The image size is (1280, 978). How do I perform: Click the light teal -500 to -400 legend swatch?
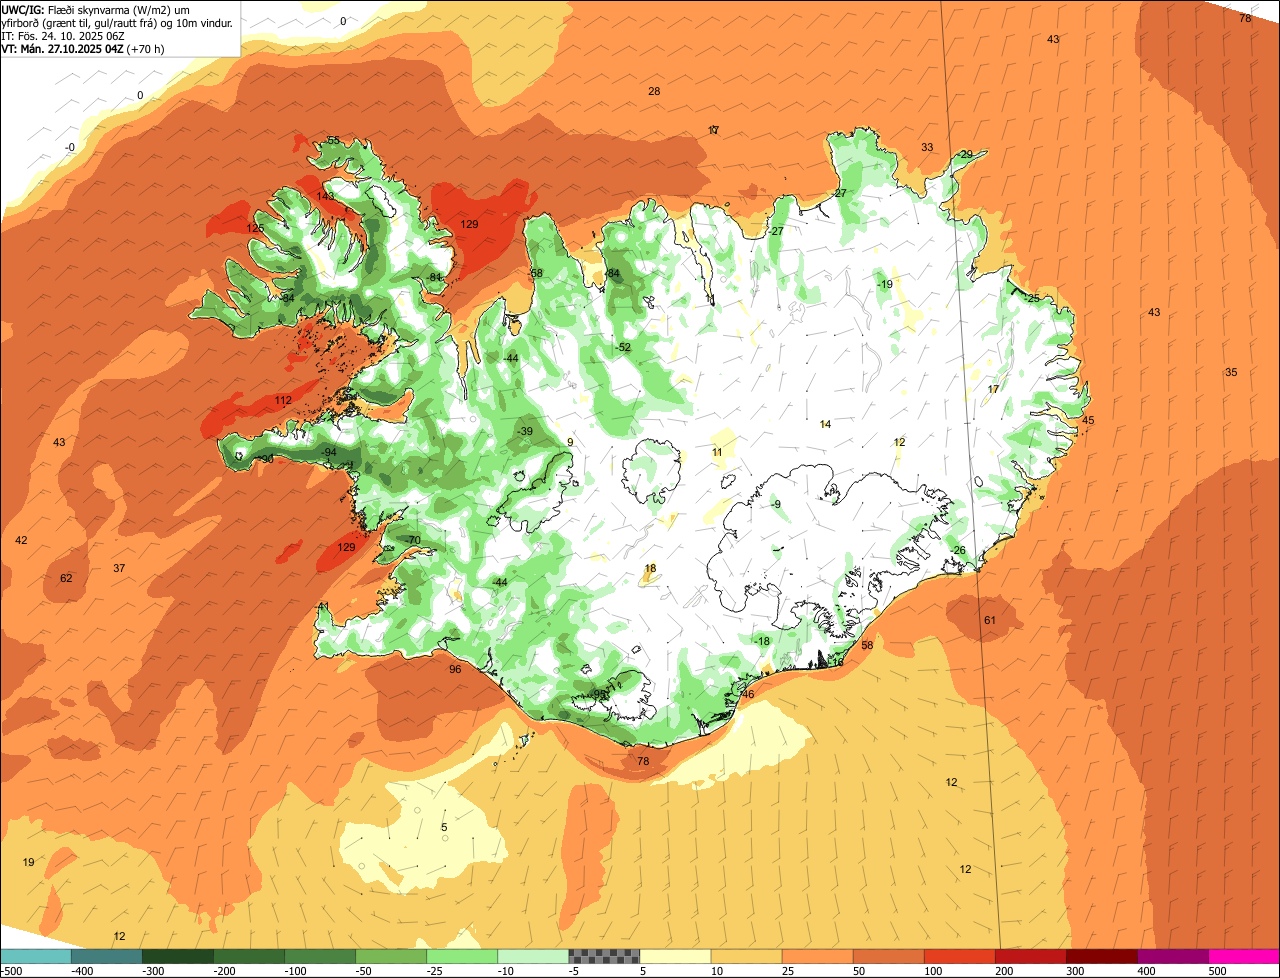[35, 956]
